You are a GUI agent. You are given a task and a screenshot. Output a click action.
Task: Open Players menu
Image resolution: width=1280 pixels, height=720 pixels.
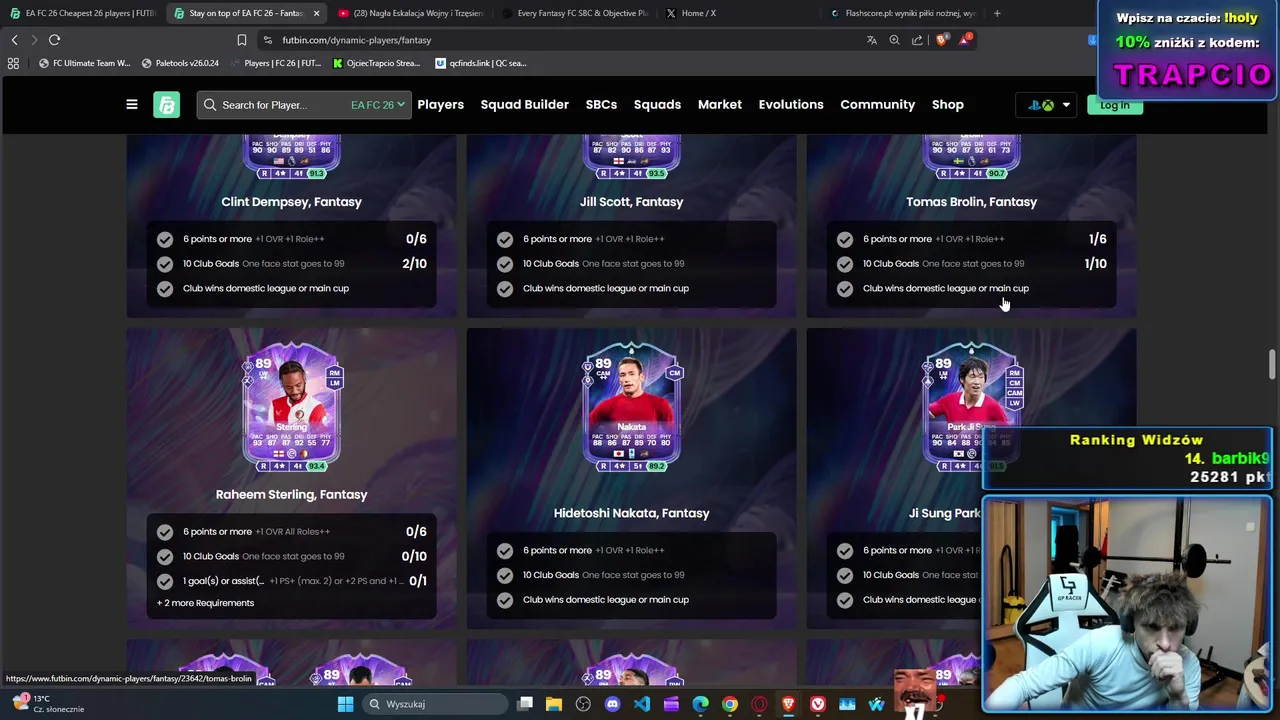(x=440, y=104)
